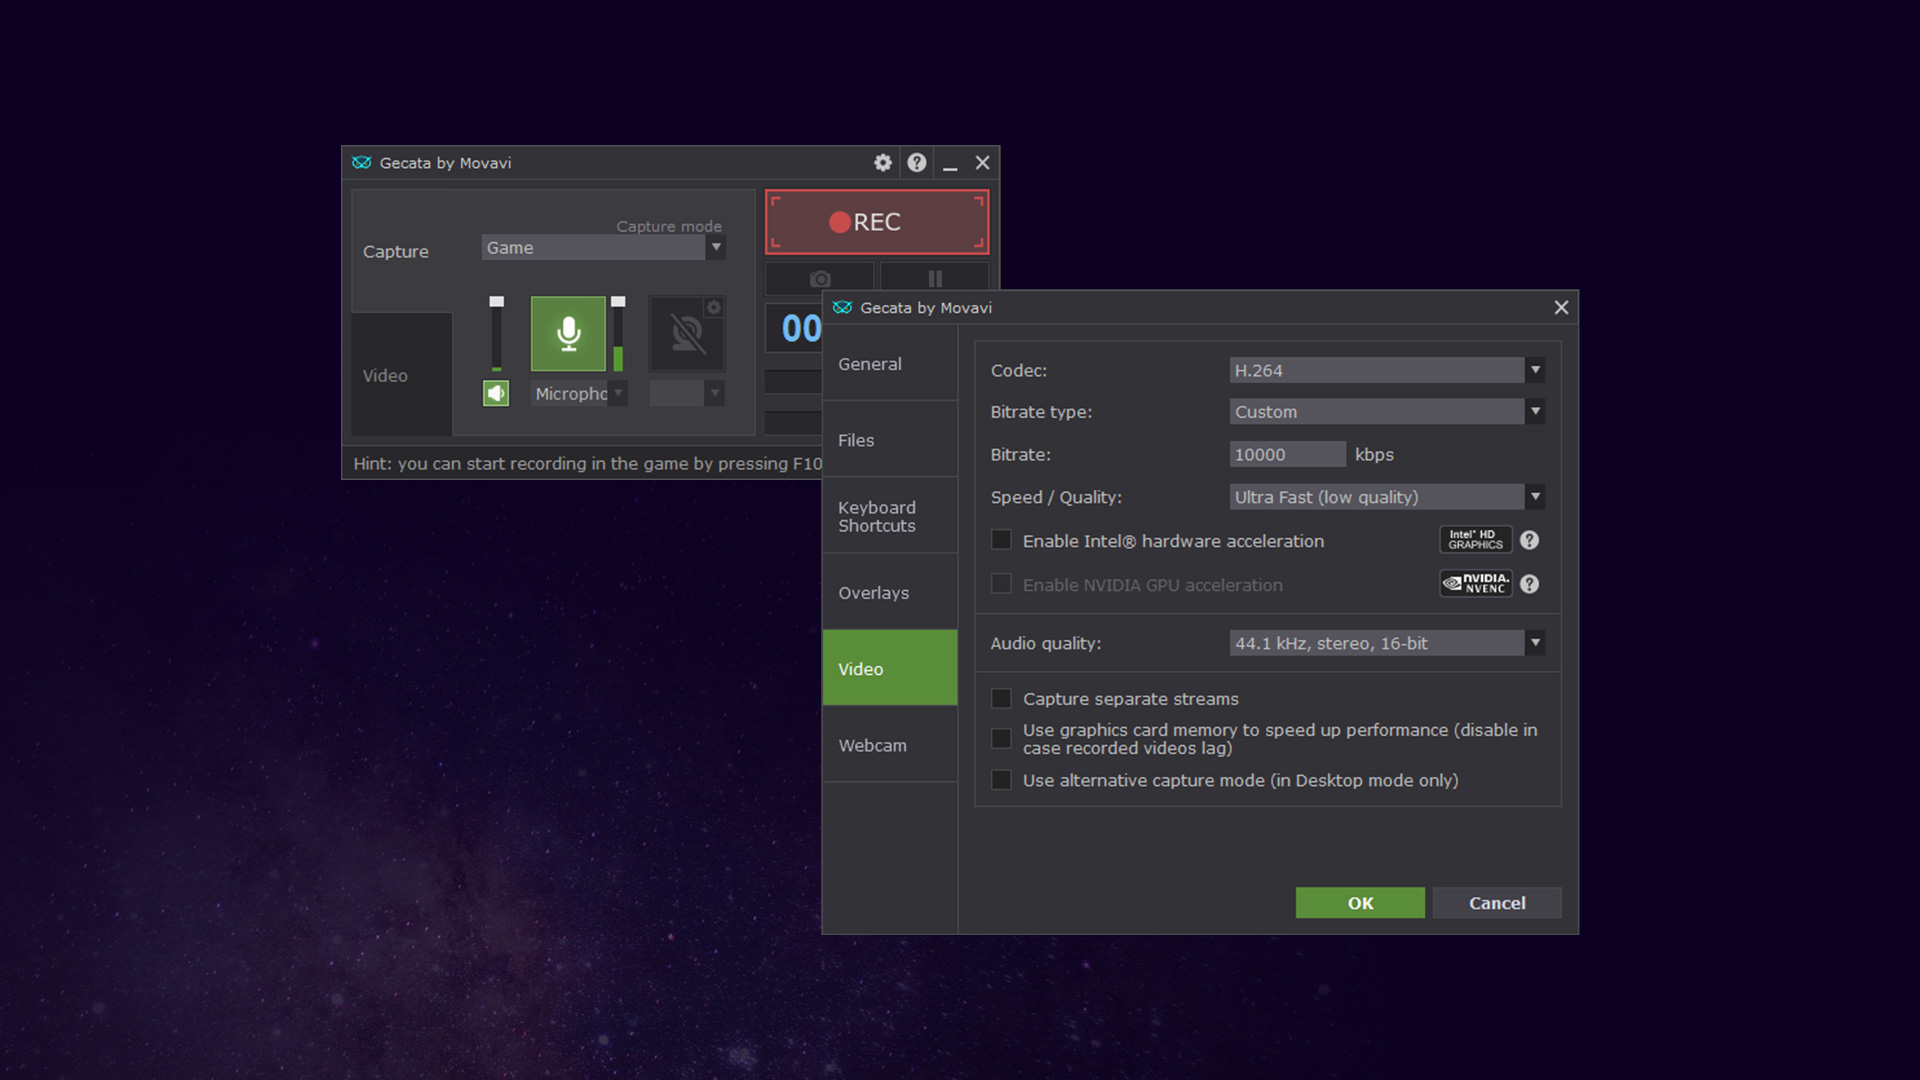Minimize the main Gecata window
The height and width of the screenshot is (1080, 1920).
click(950, 163)
